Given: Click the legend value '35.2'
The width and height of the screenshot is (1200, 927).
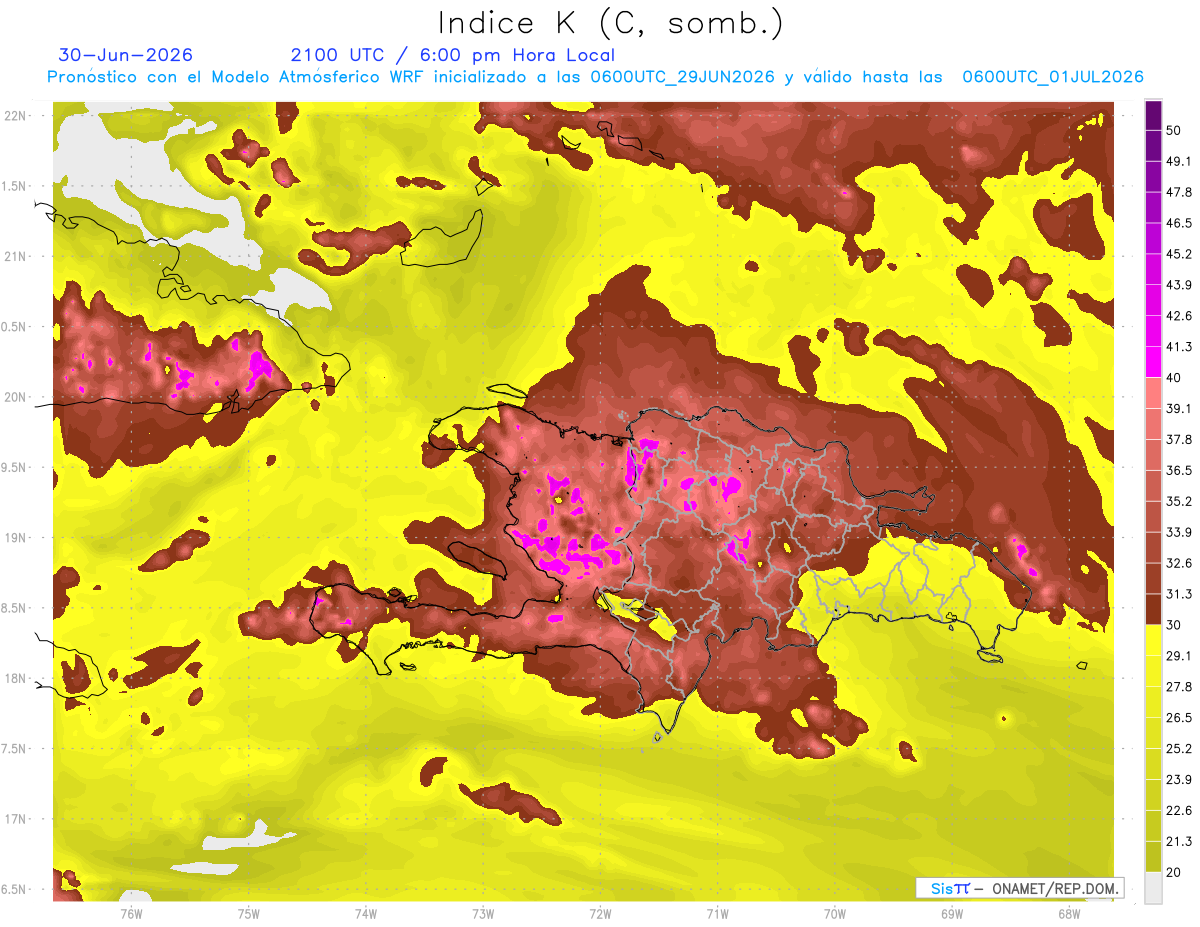Looking at the screenshot, I should 1179,501.
